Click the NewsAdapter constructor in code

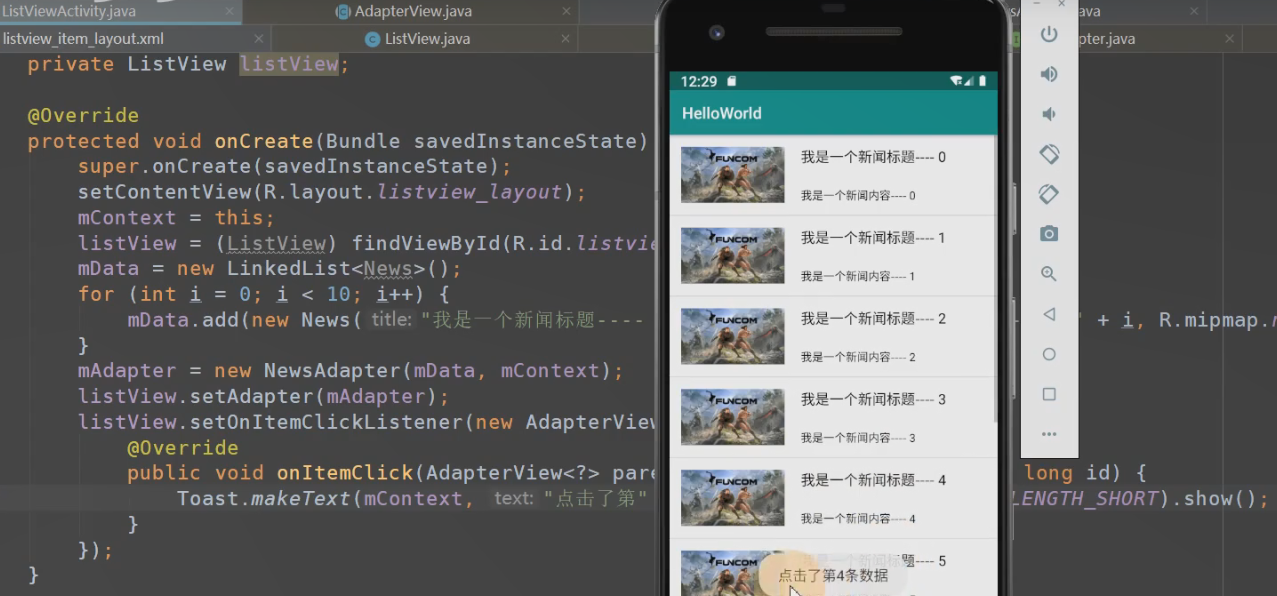tap(327, 371)
